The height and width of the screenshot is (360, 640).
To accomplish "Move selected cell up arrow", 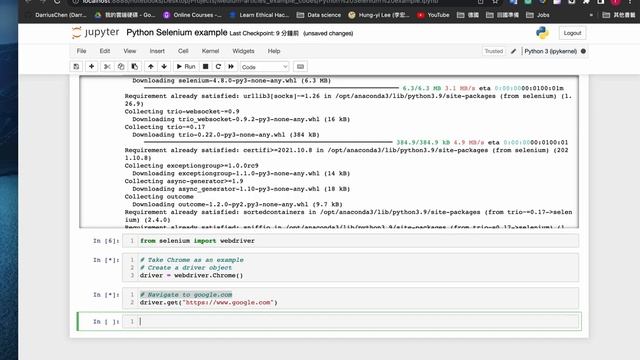I will coord(151,67).
